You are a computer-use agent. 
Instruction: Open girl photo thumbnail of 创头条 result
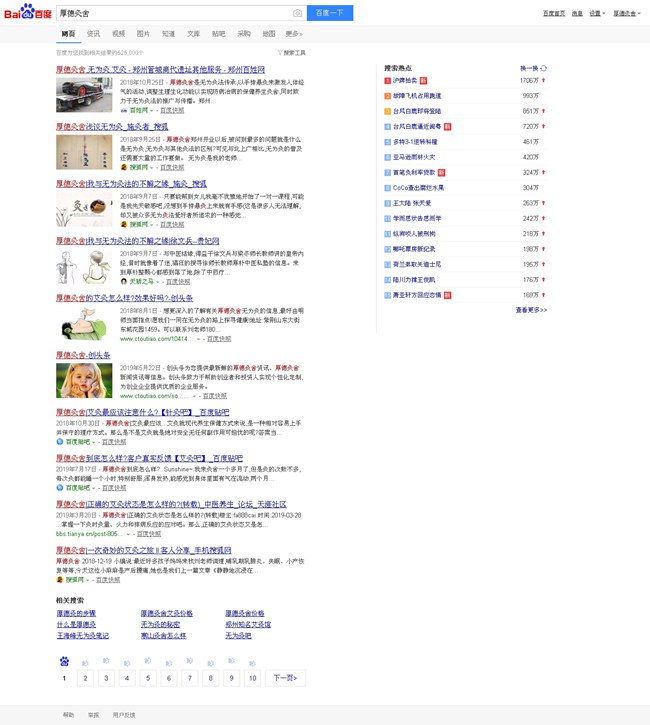coord(84,381)
